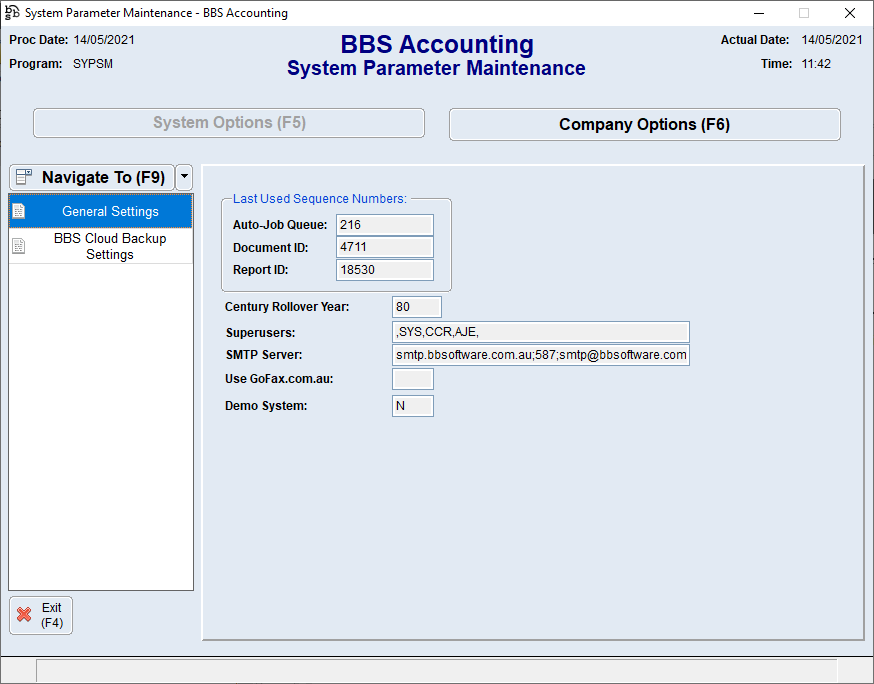Click the page icon beside BBS Cloud Backup Settings
This screenshot has width=874, height=684.
[x=17, y=246]
